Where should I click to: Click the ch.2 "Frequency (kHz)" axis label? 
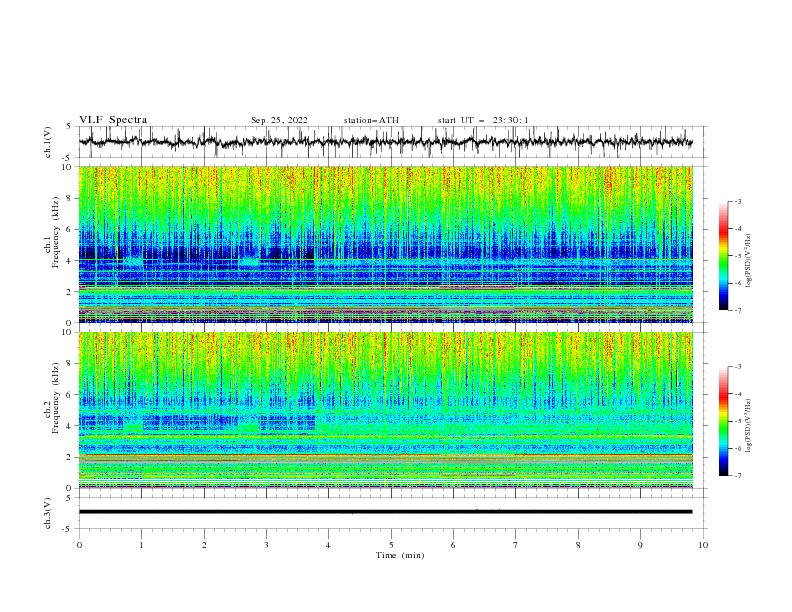pos(56,399)
